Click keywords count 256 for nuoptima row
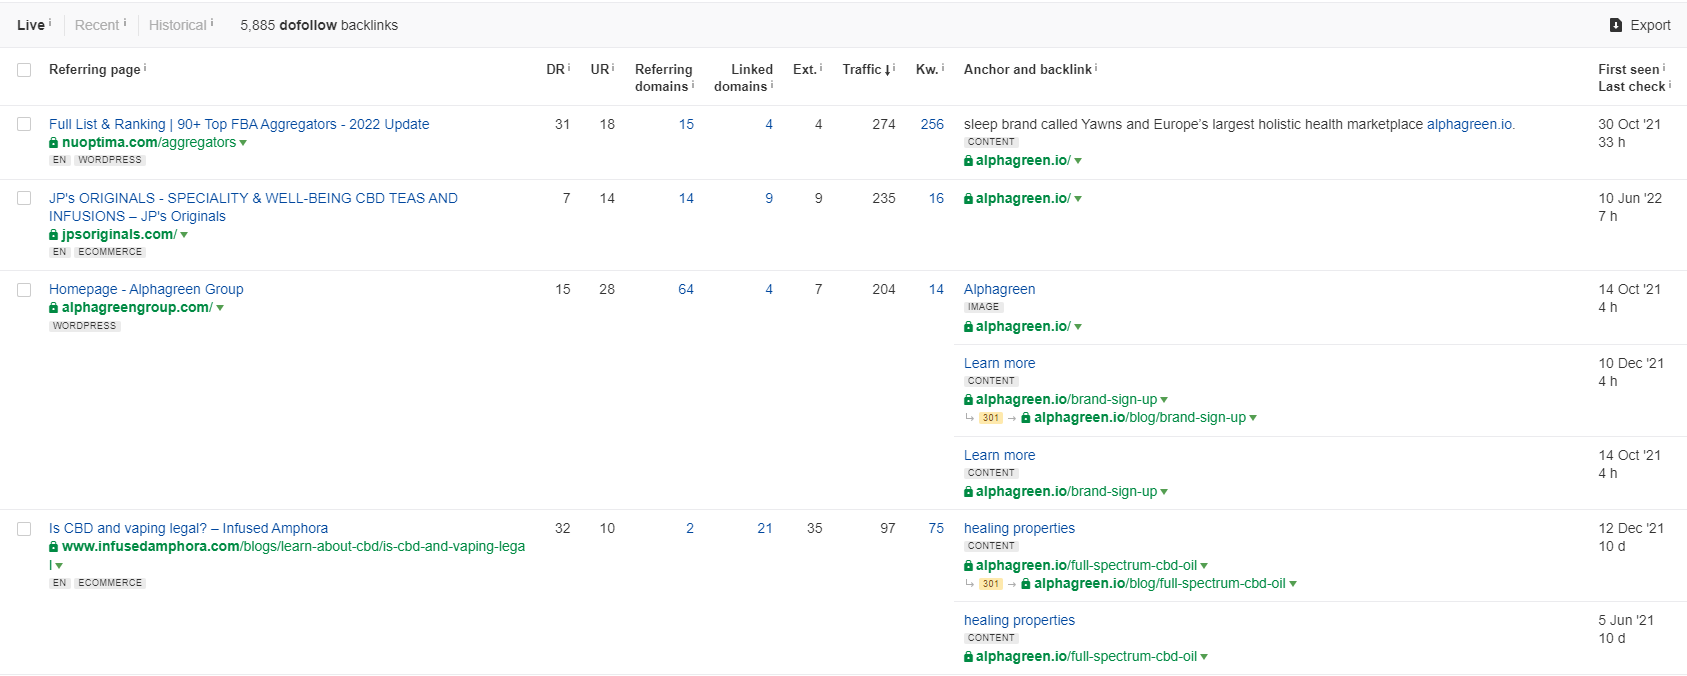Screen dimensions: 1687x676 pos(932,124)
